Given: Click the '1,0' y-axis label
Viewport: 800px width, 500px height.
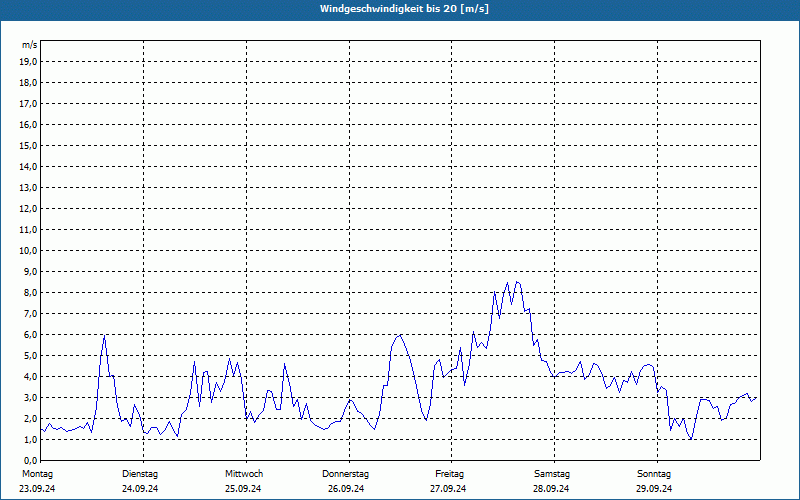Looking at the screenshot, I should click(31, 439).
